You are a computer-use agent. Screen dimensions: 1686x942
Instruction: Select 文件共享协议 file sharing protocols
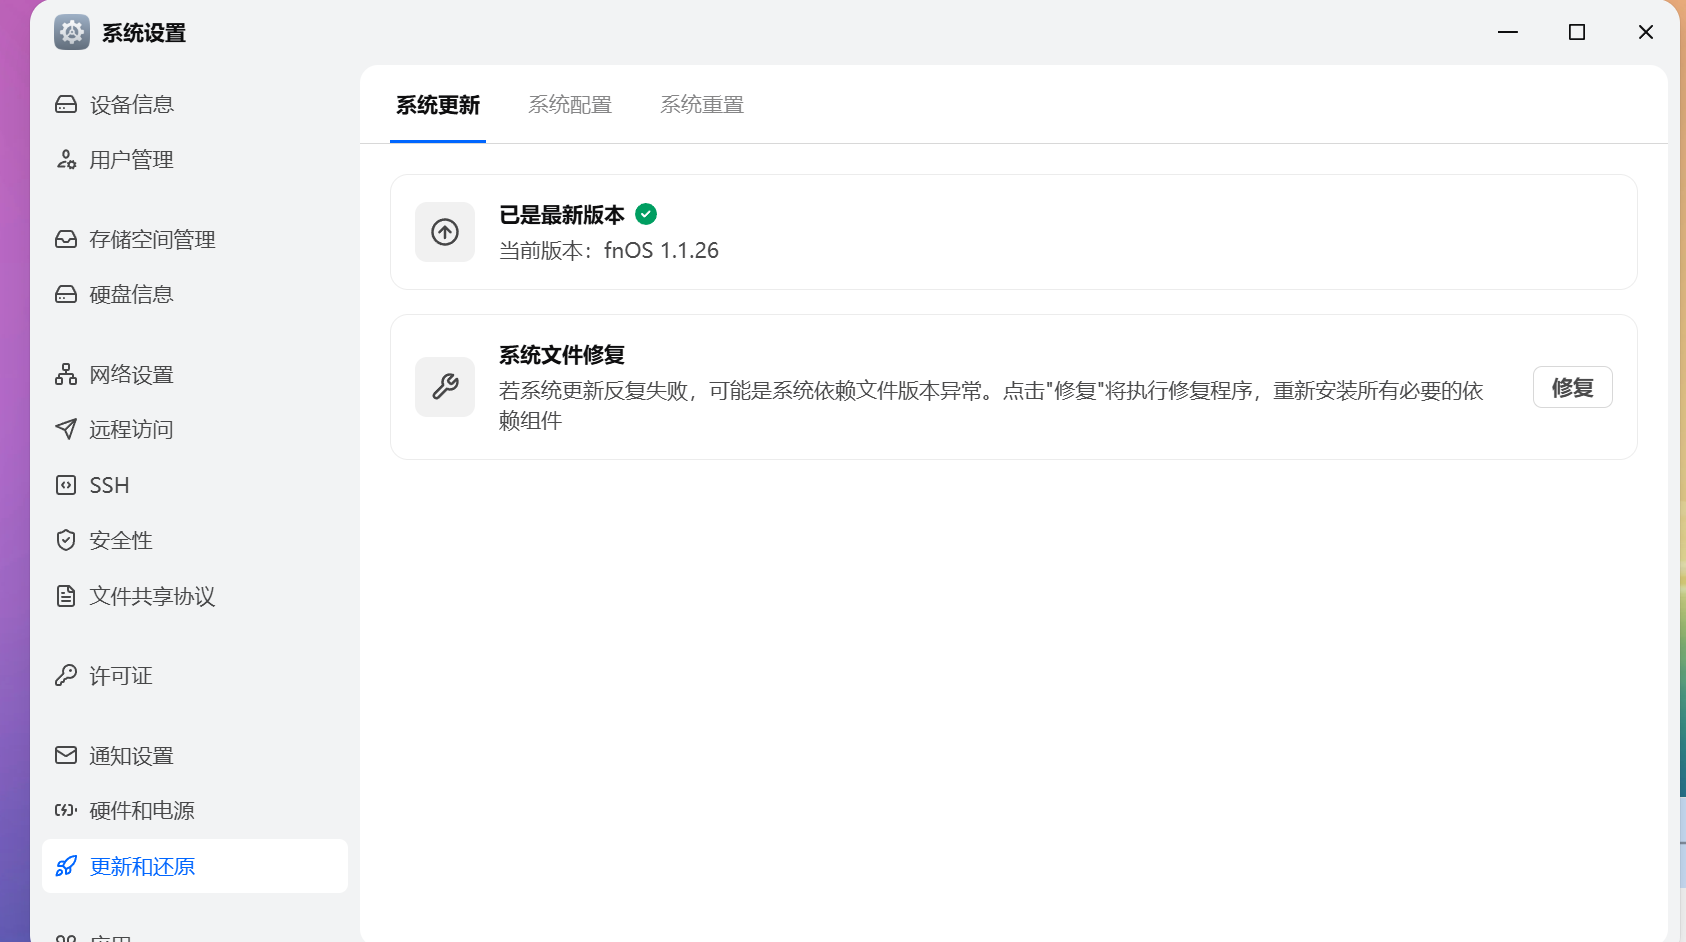[x=151, y=595]
